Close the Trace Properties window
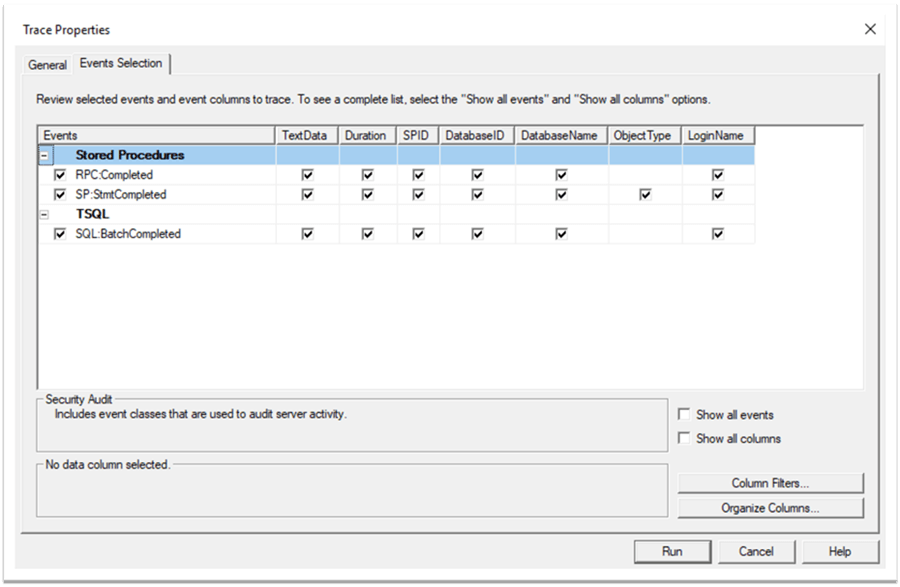 [x=870, y=29]
